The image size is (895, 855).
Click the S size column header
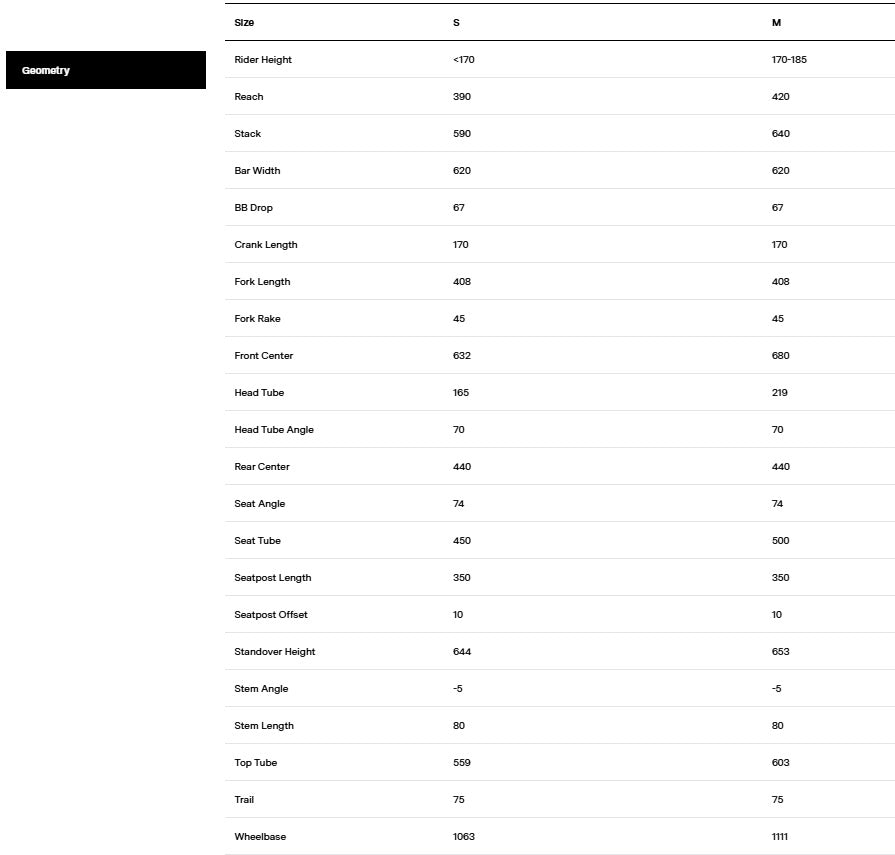(456, 22)
